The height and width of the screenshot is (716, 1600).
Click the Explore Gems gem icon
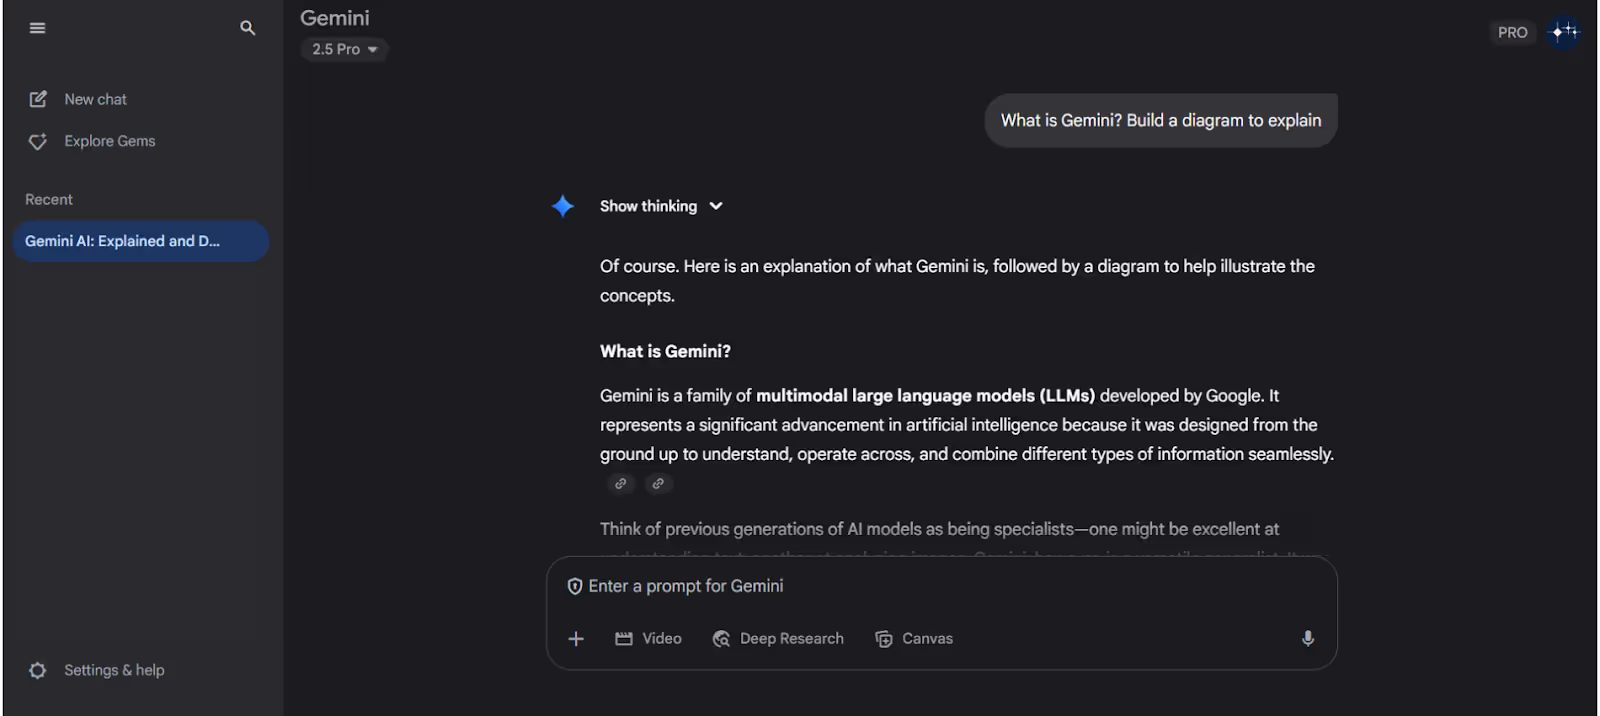38,142
